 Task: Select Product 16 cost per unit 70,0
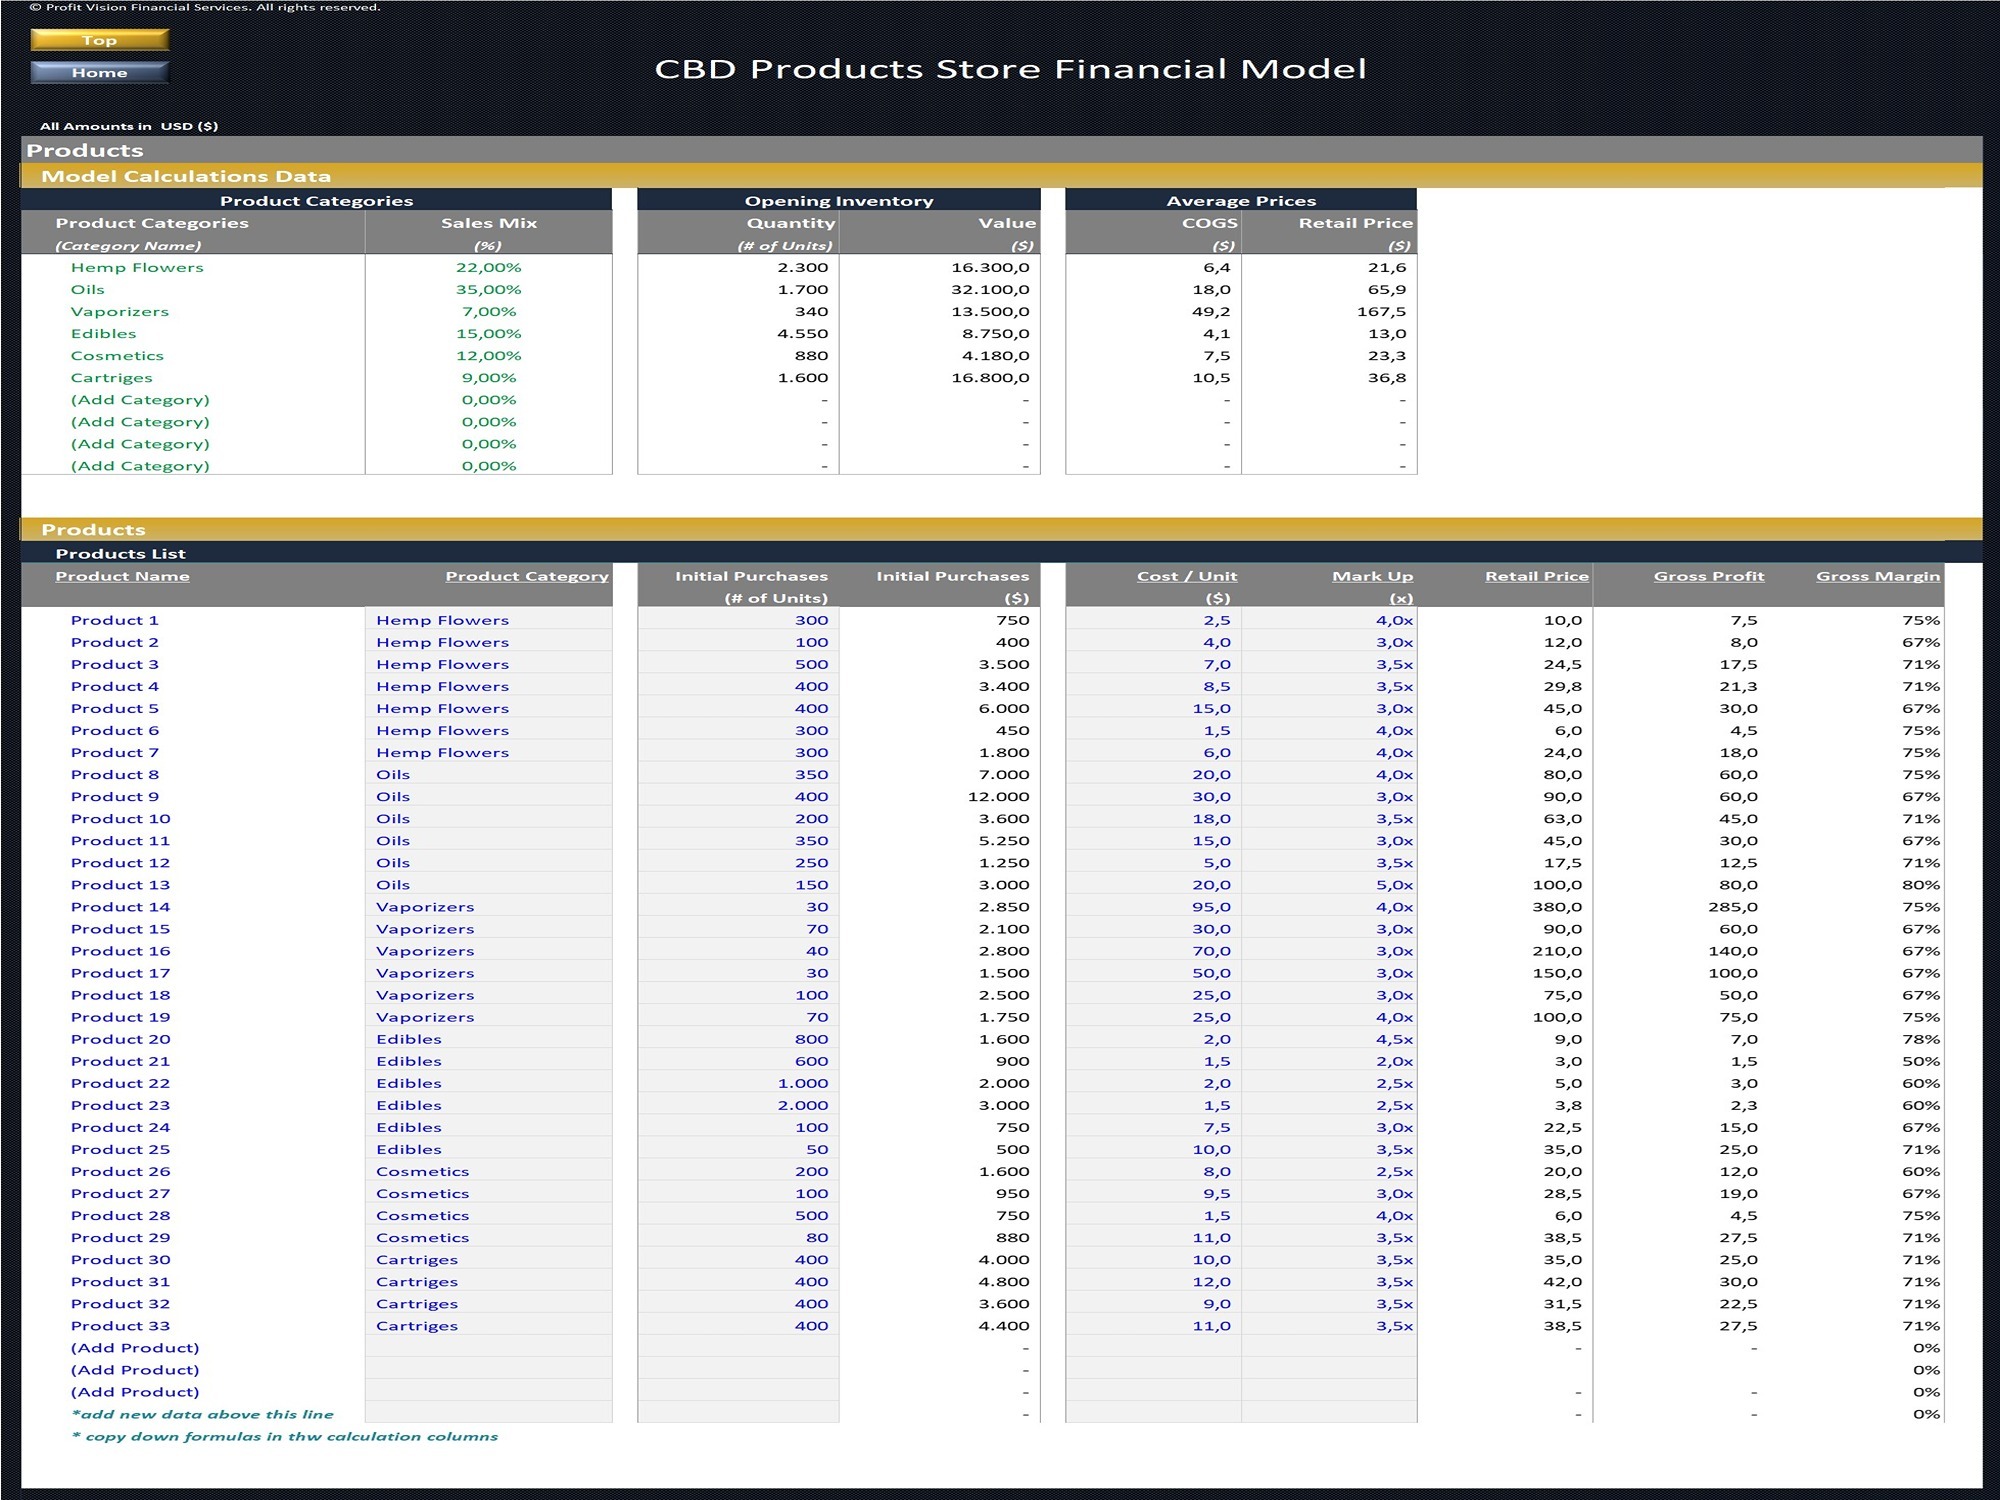coord(1154,950)
